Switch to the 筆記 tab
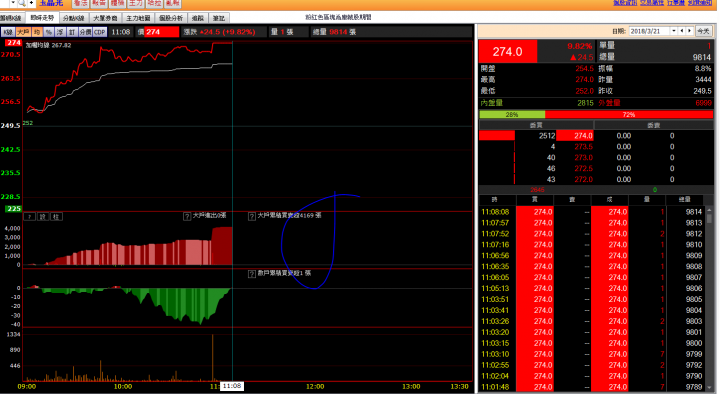Screen dimensions: 720x394 219,18
